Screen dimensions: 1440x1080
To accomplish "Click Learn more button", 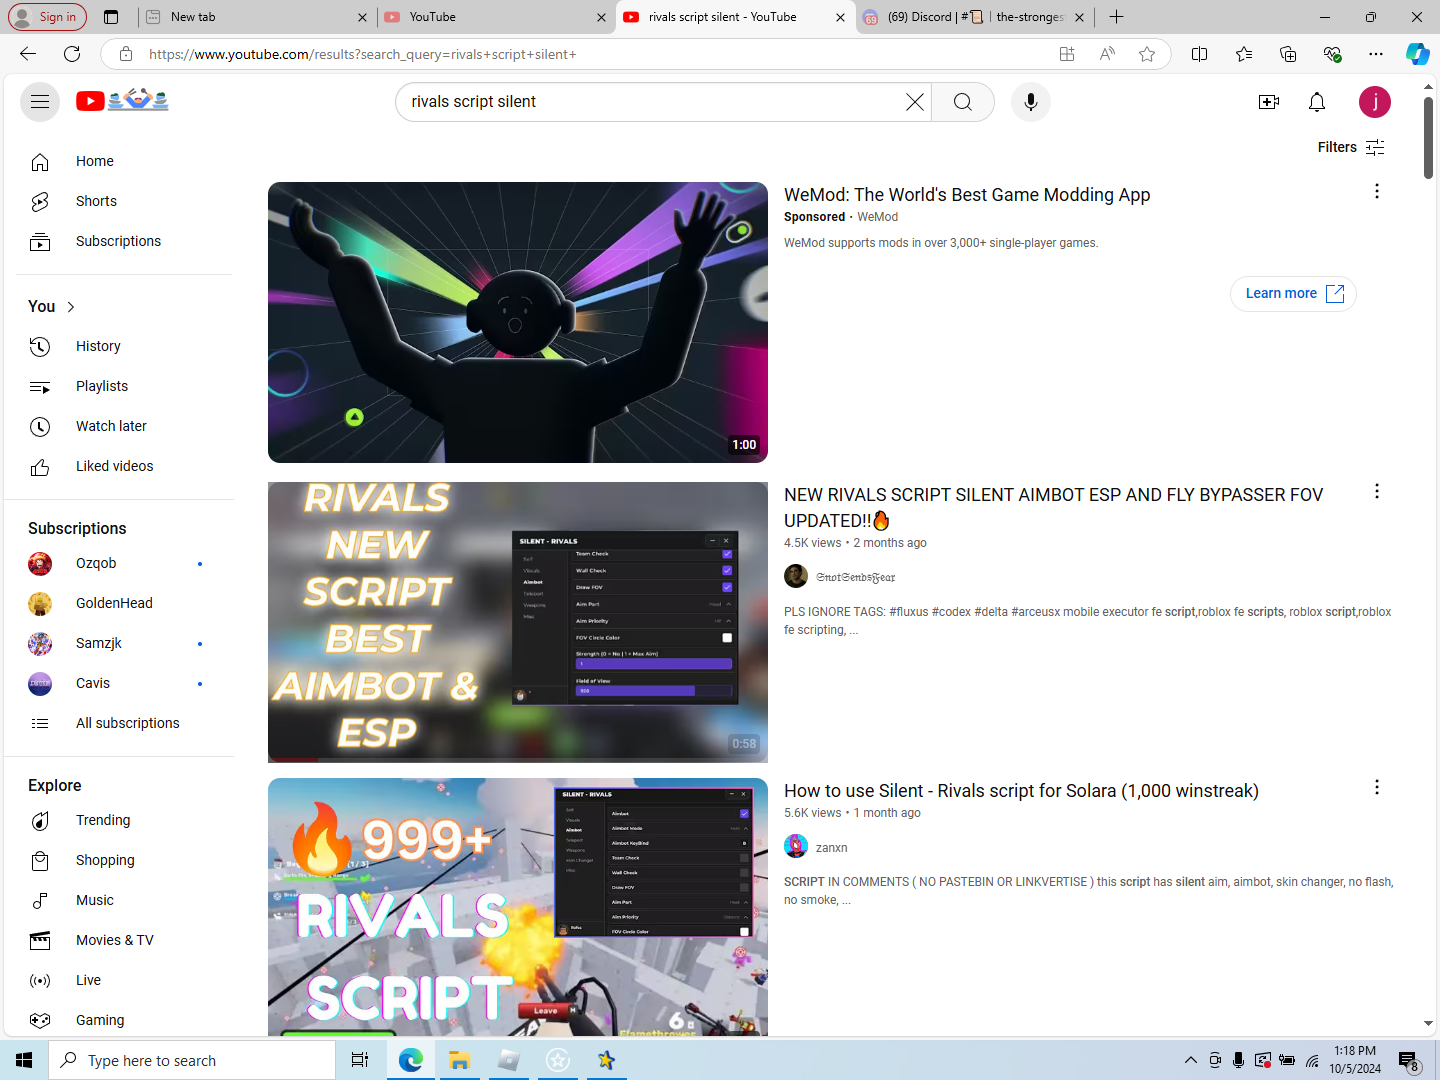I will click(x=1293, y=293).
